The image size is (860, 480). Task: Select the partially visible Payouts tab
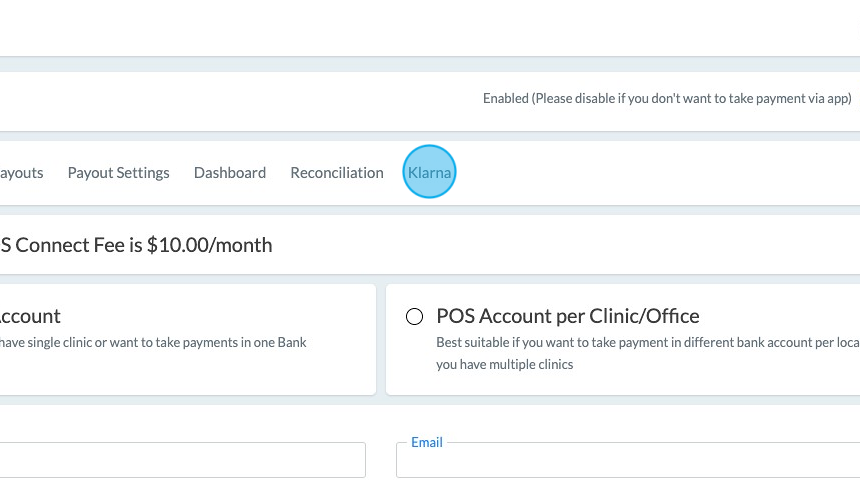click(22, 173)
